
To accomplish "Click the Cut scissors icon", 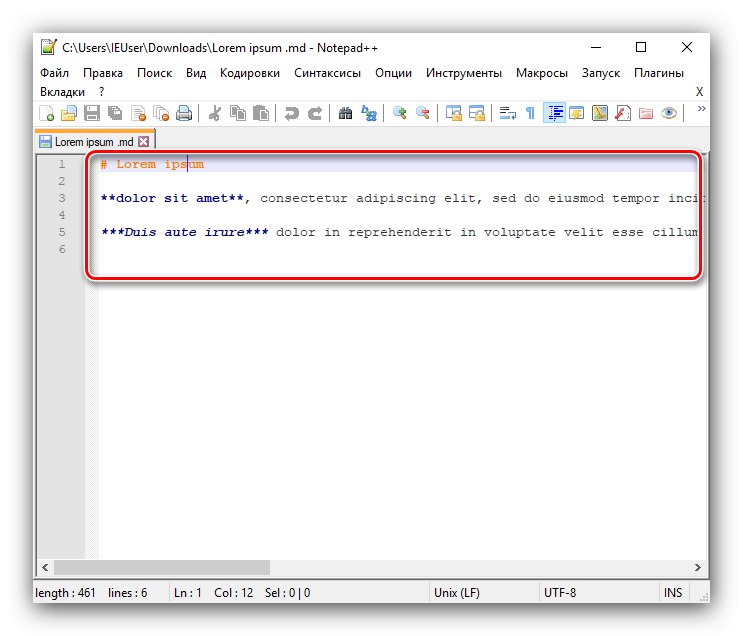I will (x=214, y=113).
